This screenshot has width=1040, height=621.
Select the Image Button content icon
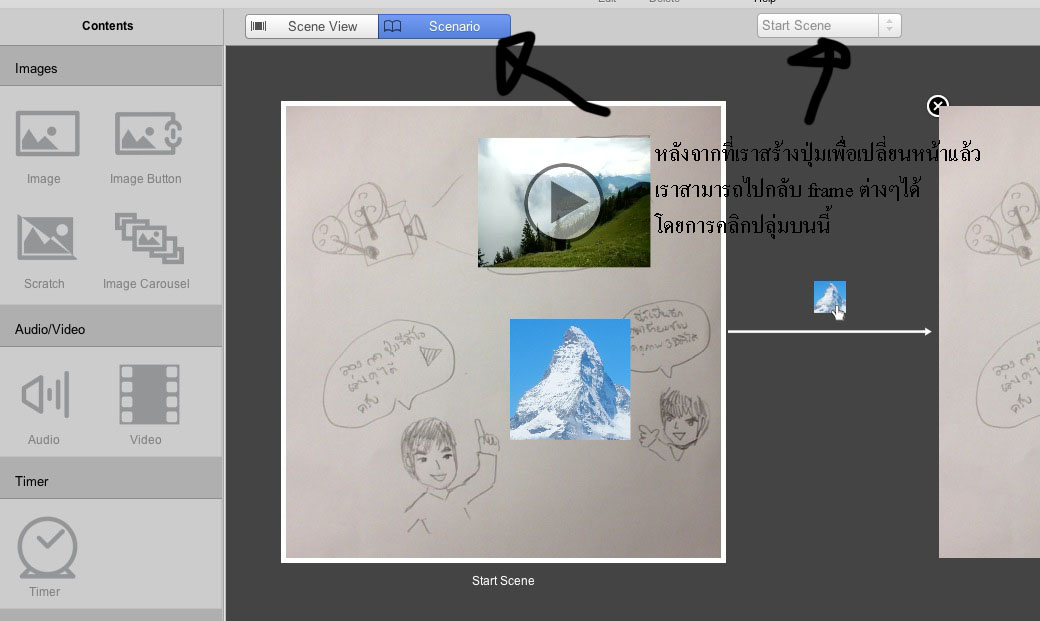148,133
